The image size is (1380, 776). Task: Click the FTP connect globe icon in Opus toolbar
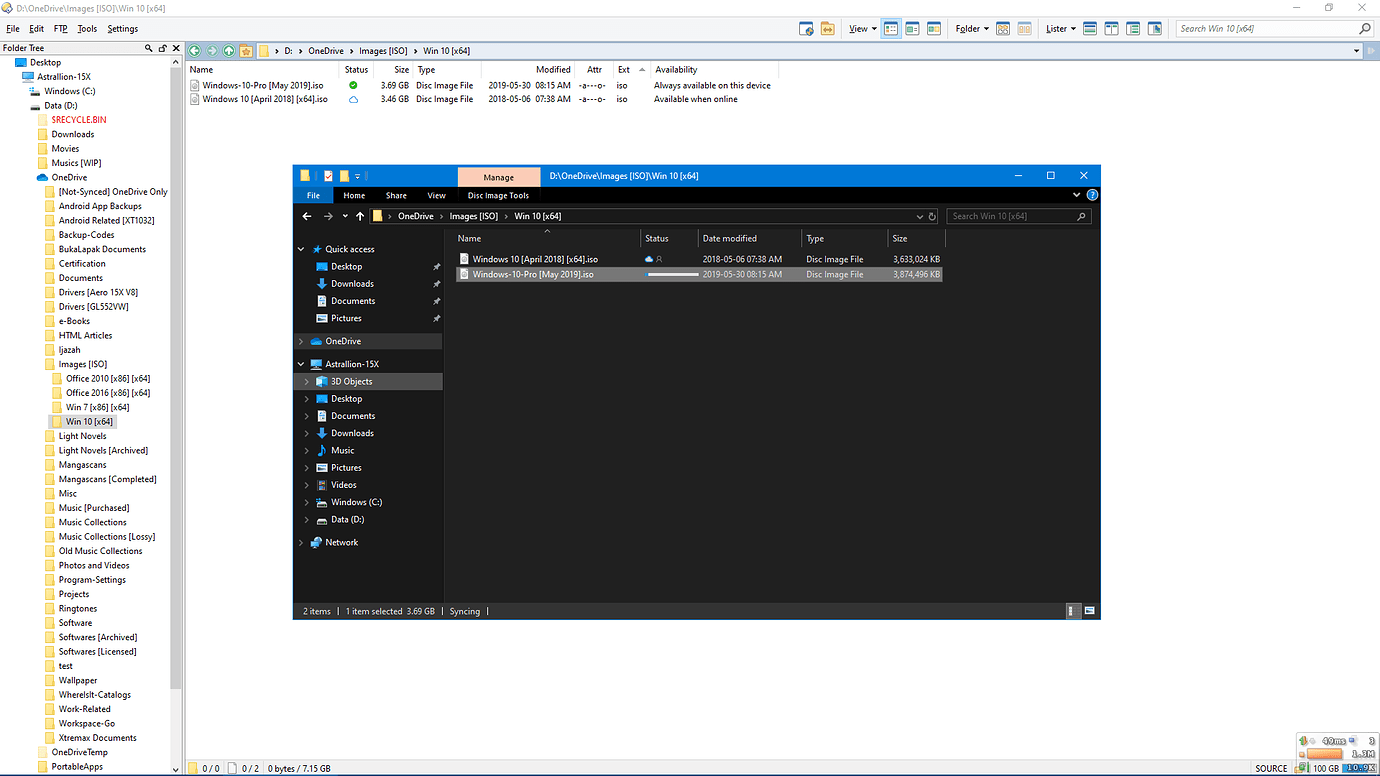(806, 29)
